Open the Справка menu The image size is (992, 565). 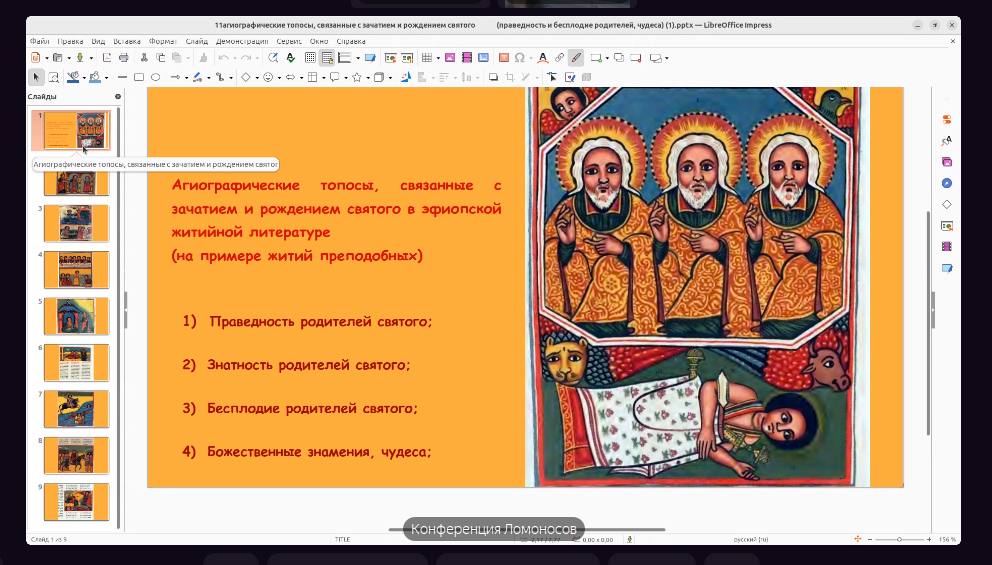351,41
